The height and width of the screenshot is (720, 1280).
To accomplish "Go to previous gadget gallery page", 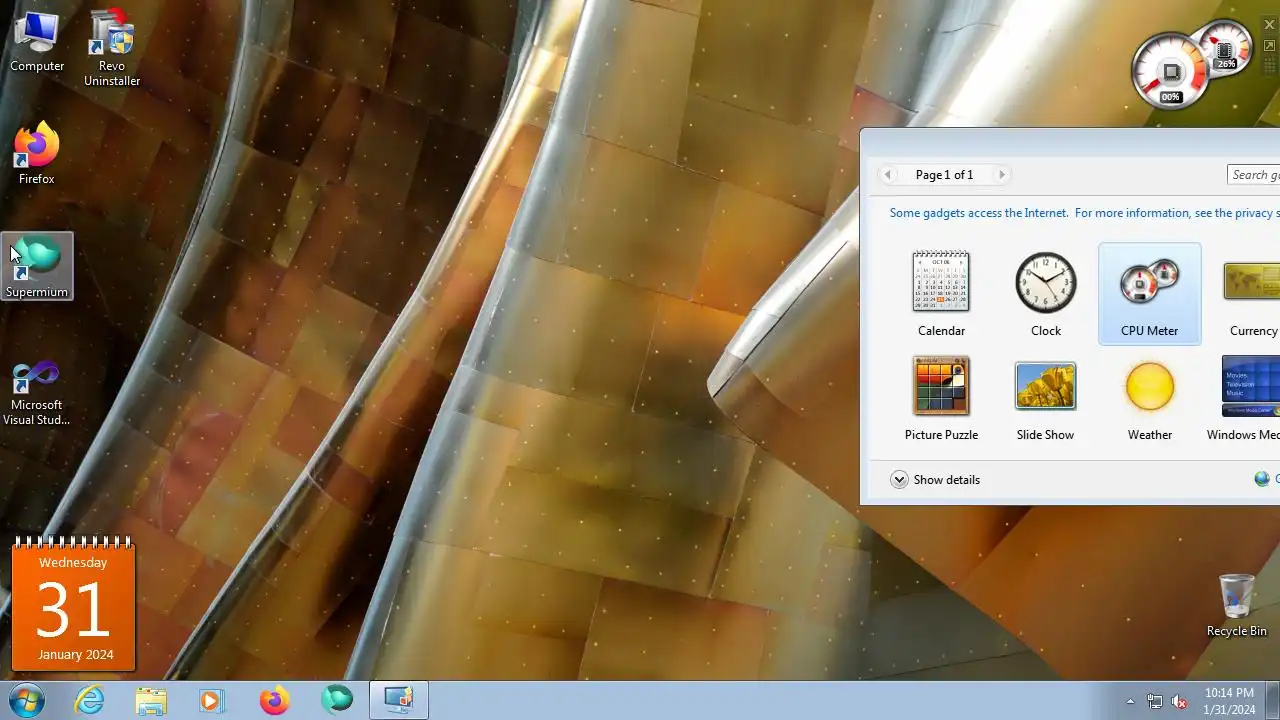I will click(888, 174).
